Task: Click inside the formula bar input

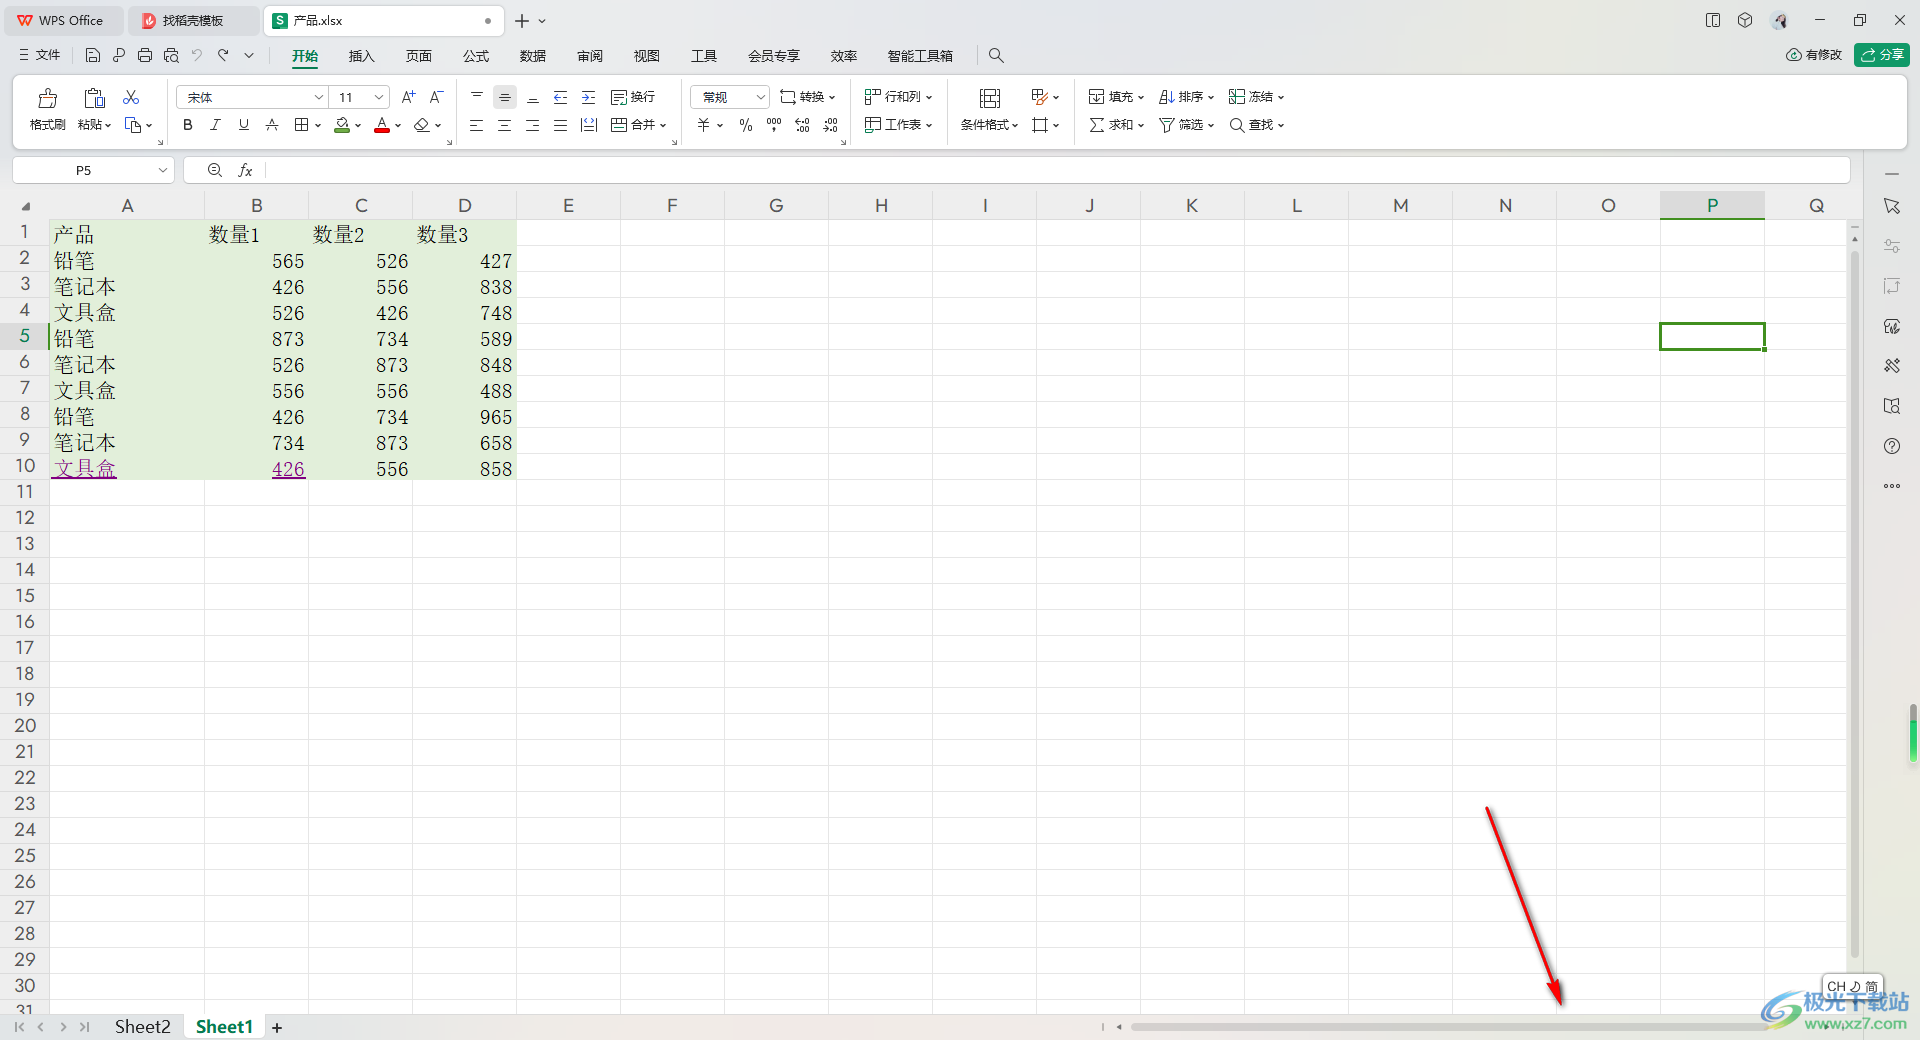Action: [1055, 171]
